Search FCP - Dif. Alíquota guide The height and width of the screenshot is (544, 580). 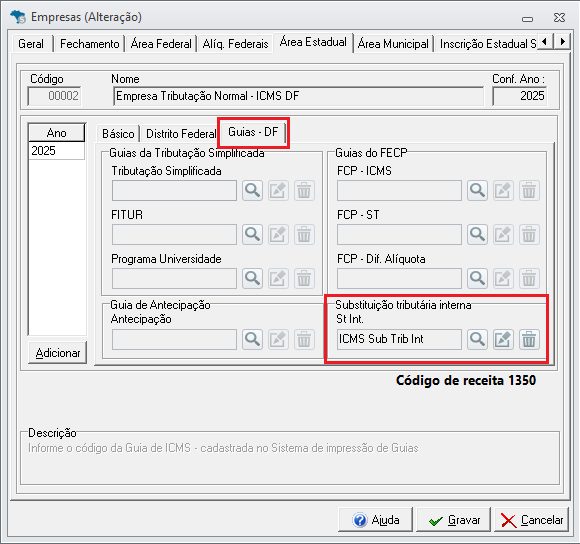point(477,278)
